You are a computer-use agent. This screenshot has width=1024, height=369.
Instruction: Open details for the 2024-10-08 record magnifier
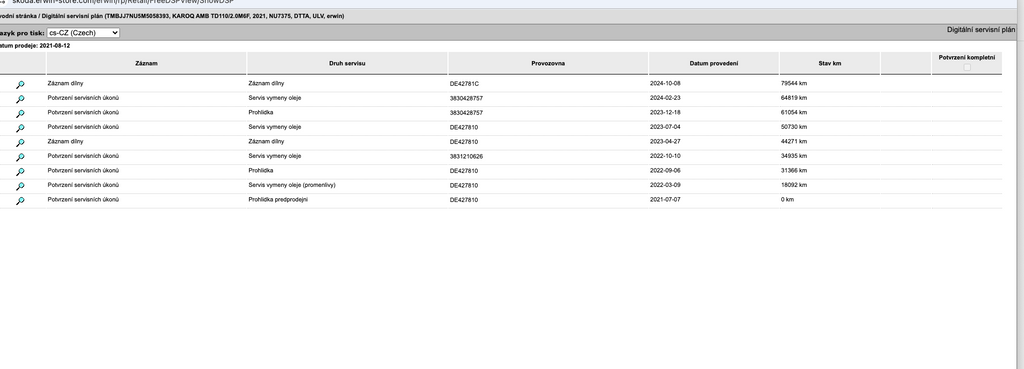[20, 84]
